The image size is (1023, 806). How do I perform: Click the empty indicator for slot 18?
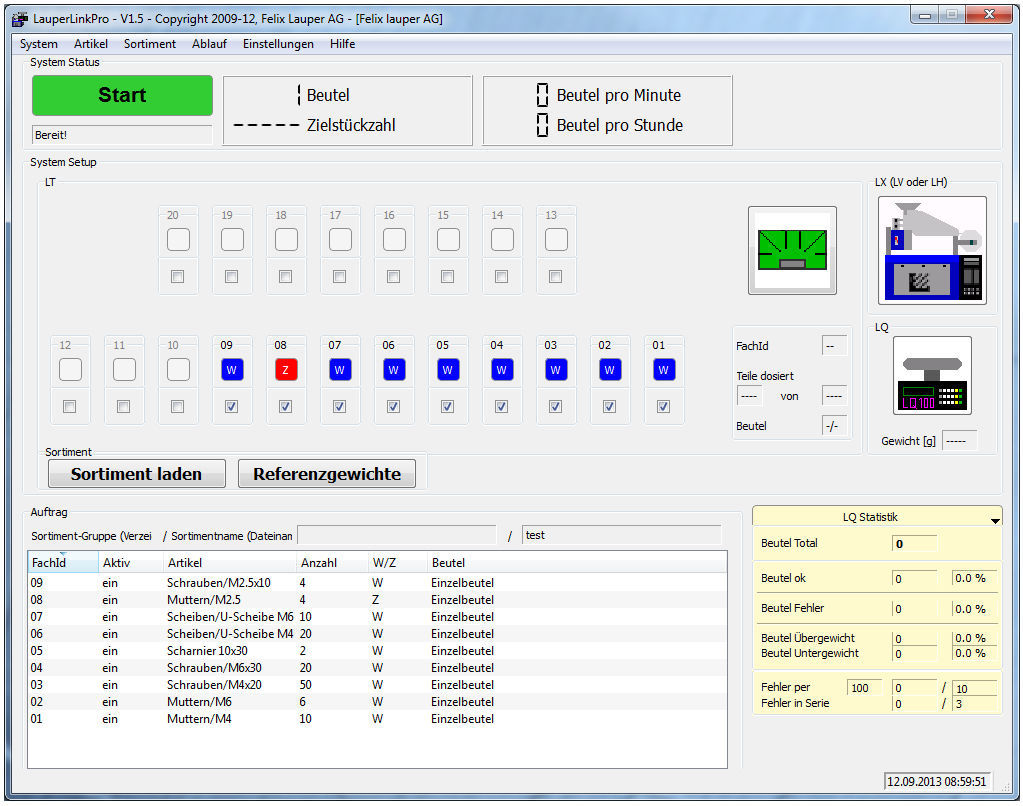click(286, 240)
